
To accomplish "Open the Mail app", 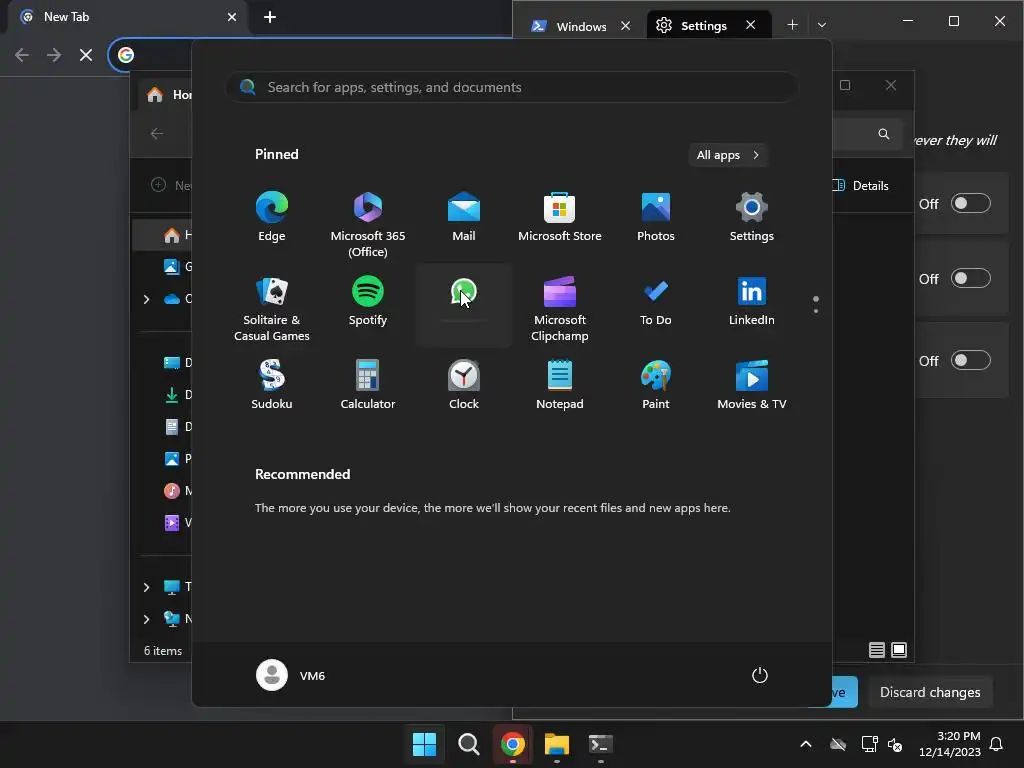I will tap(464, 217).
